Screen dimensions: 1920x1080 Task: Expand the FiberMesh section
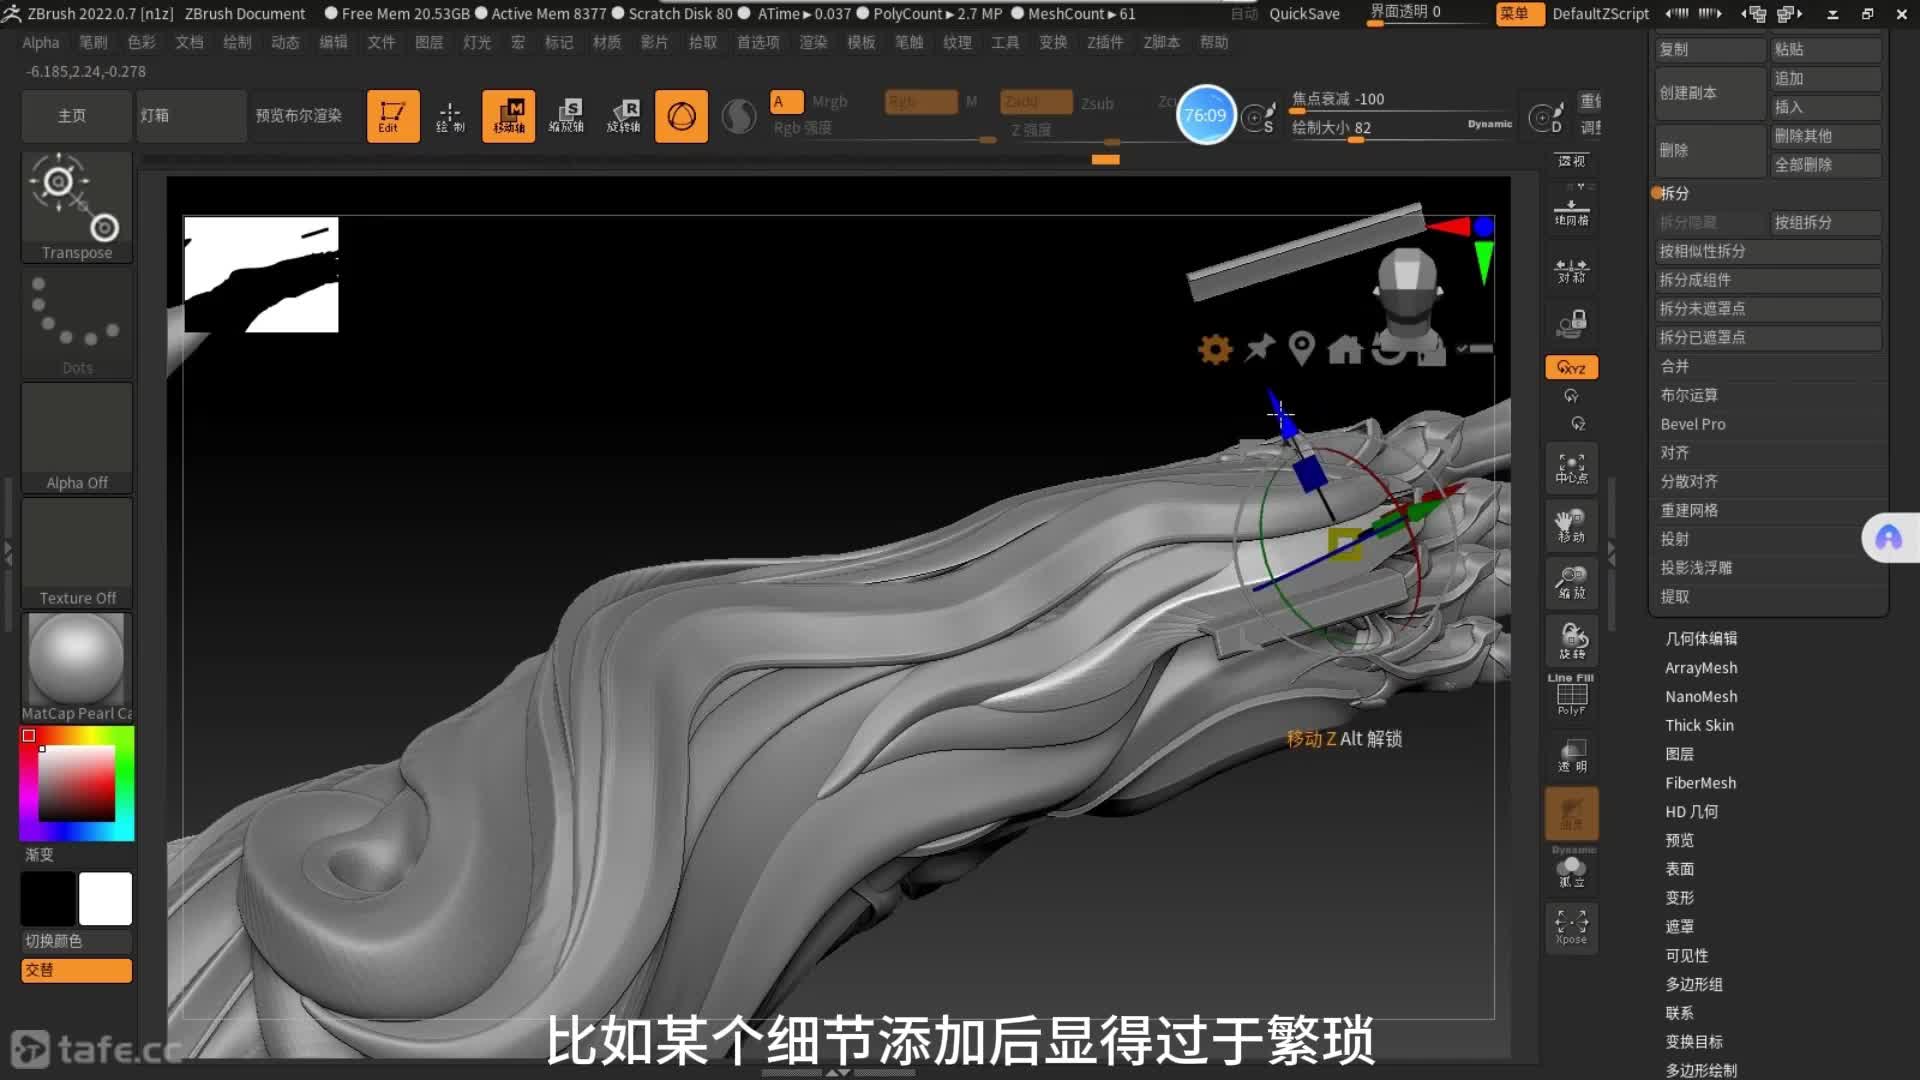point(1700,783)
